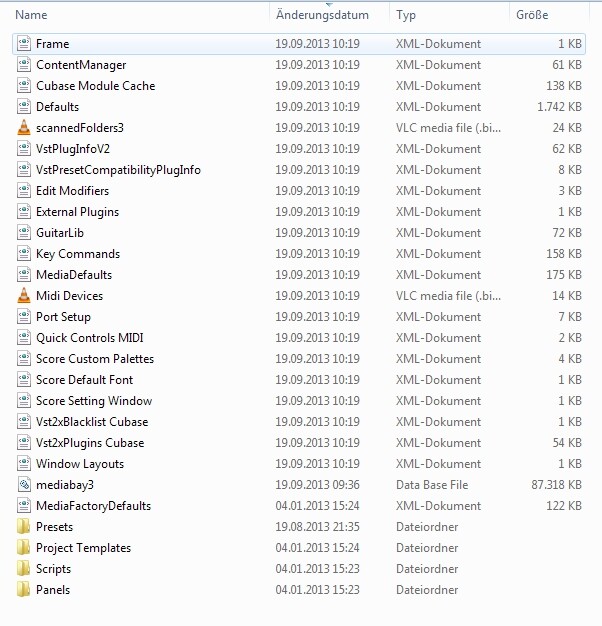Click the Score Custom Palettes file icon
This screenshot has width=602, height=626.
pyautogui.click(x=24, y=359)
